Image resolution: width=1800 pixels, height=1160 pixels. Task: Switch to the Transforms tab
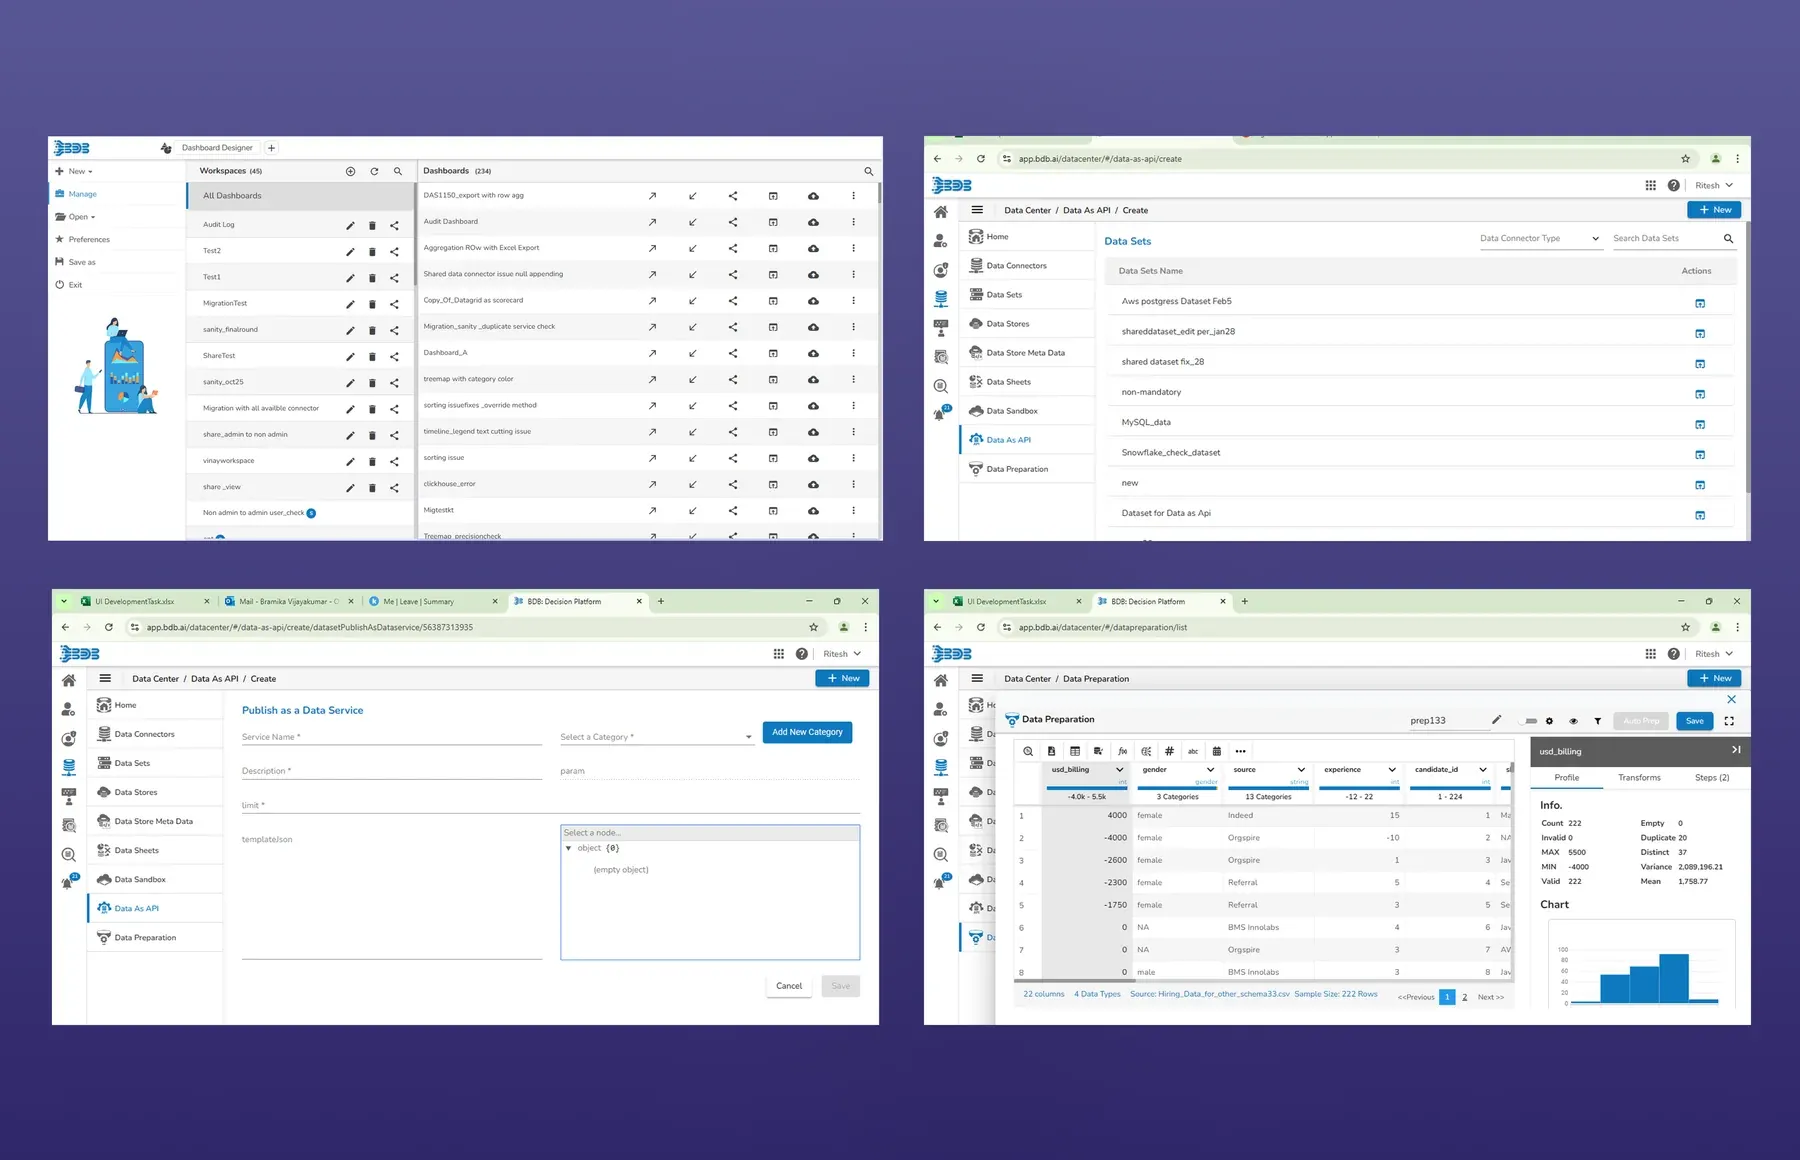[1639, 778]
